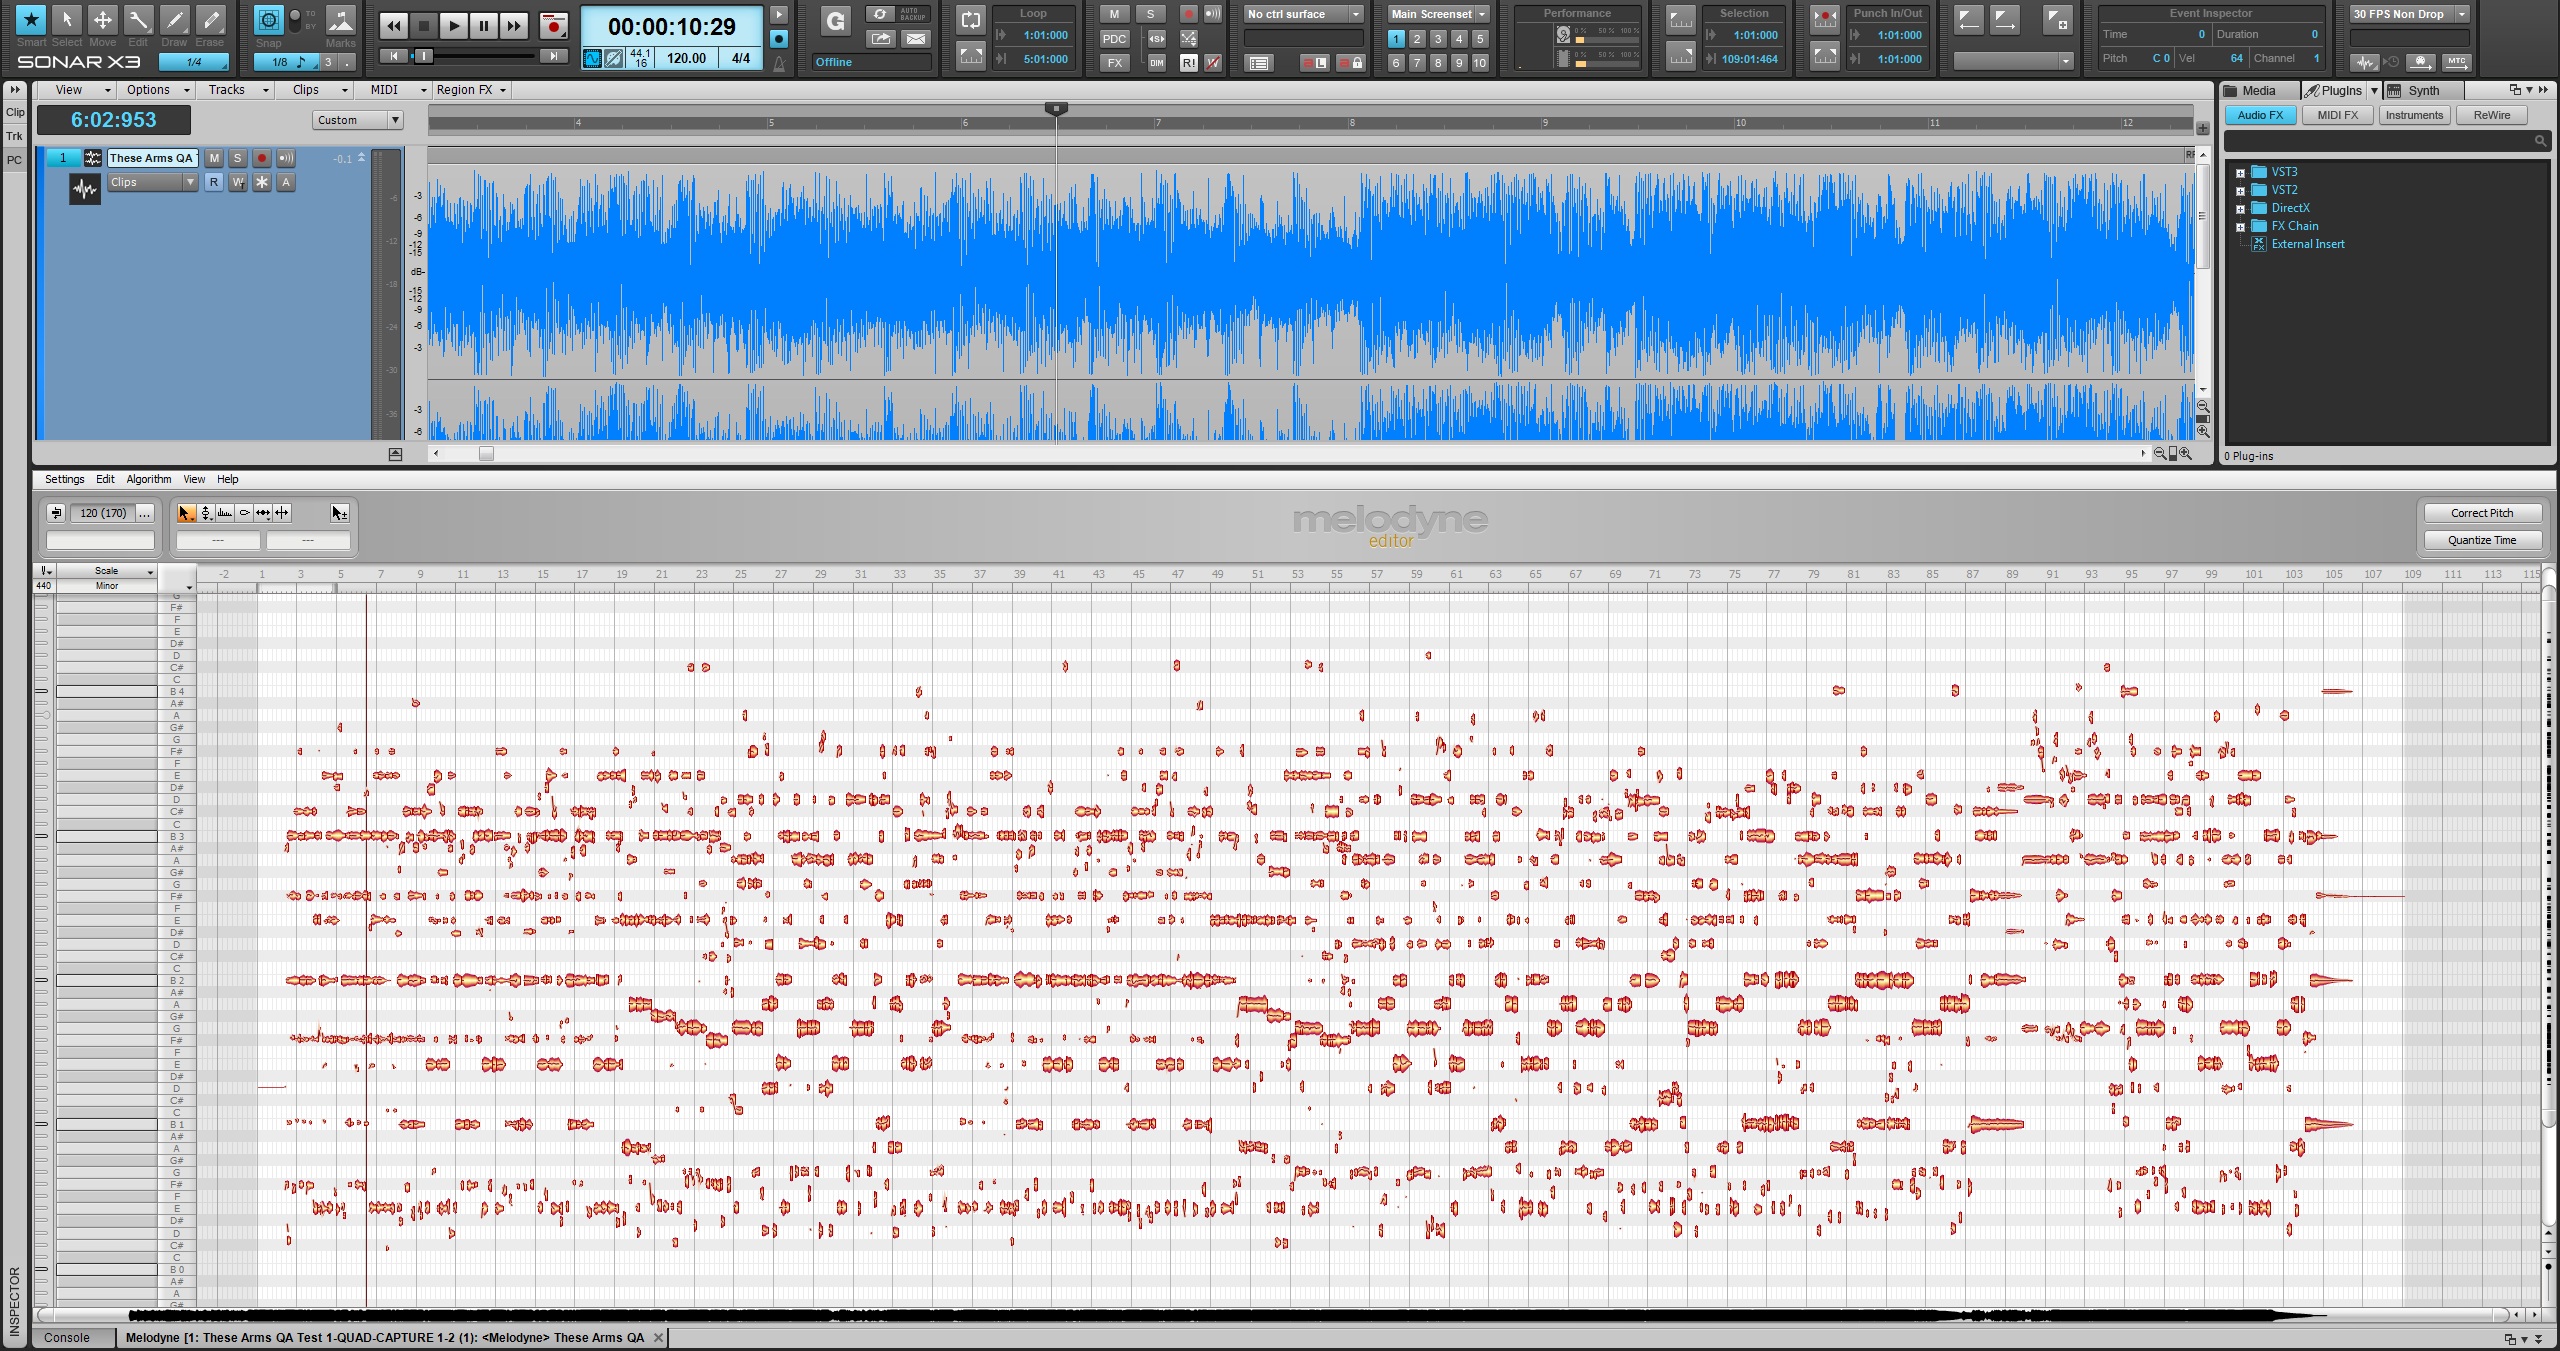
Task: Open plugin browser search icon
Action: pos(2540,141)
